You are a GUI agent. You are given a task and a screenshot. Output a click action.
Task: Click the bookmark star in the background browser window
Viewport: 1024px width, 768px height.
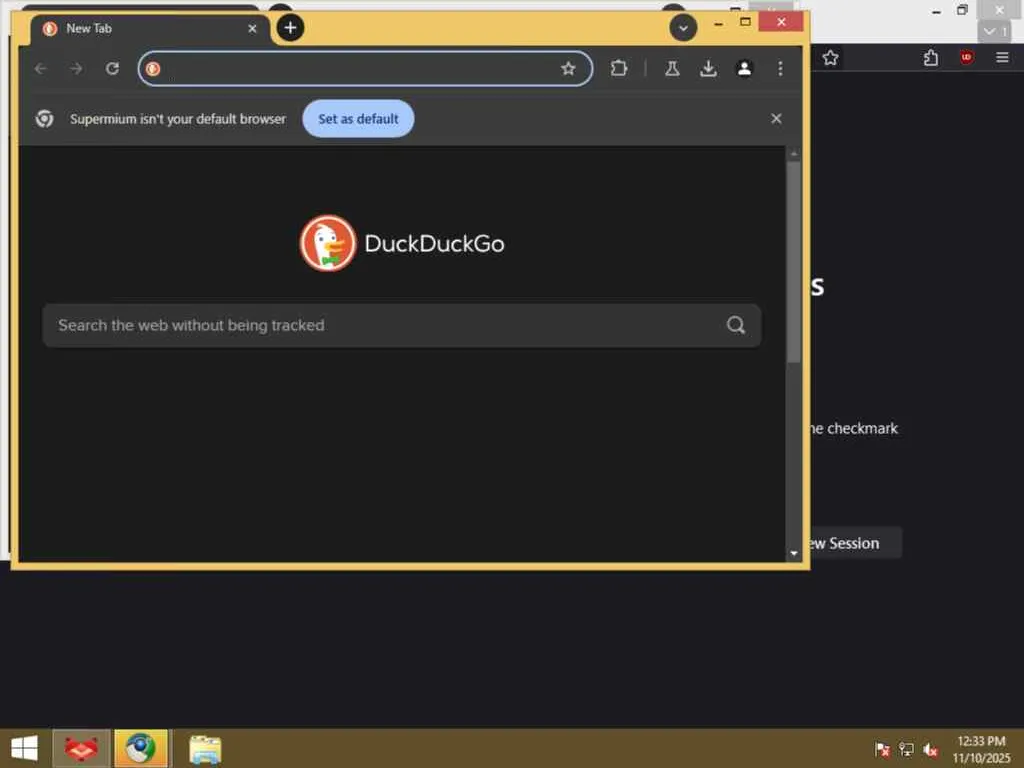[x=830, y=58]
